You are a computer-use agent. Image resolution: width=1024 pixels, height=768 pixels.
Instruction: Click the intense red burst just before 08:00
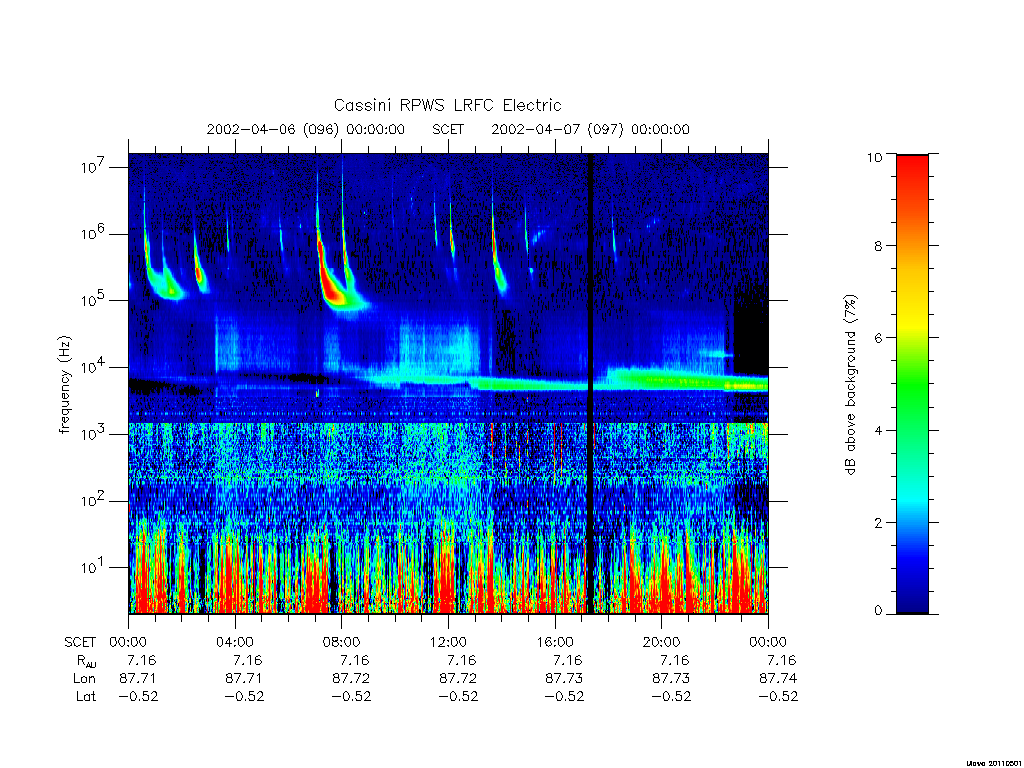[330, 281]
